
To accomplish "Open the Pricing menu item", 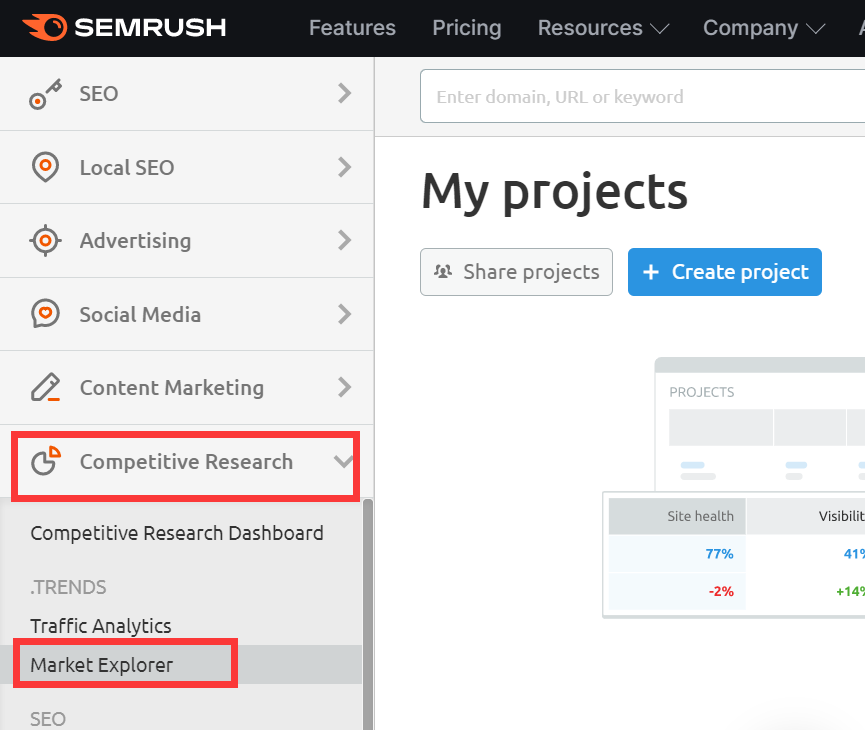I will click(466, 28).
